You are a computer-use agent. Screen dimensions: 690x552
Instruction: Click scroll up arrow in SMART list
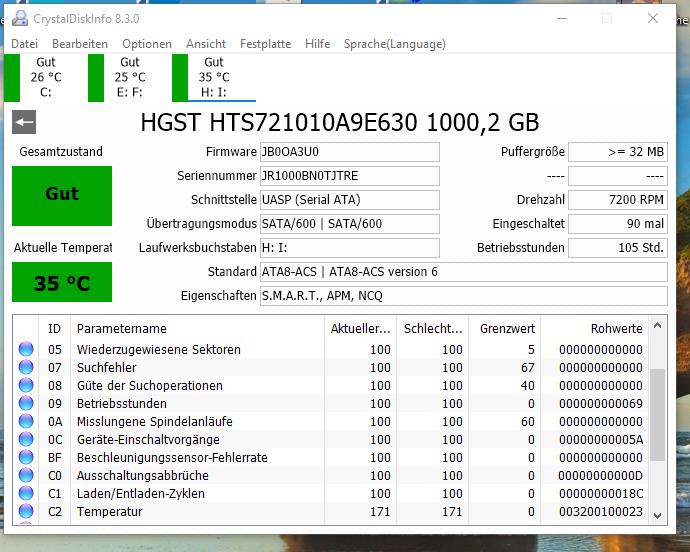point(657,326)
